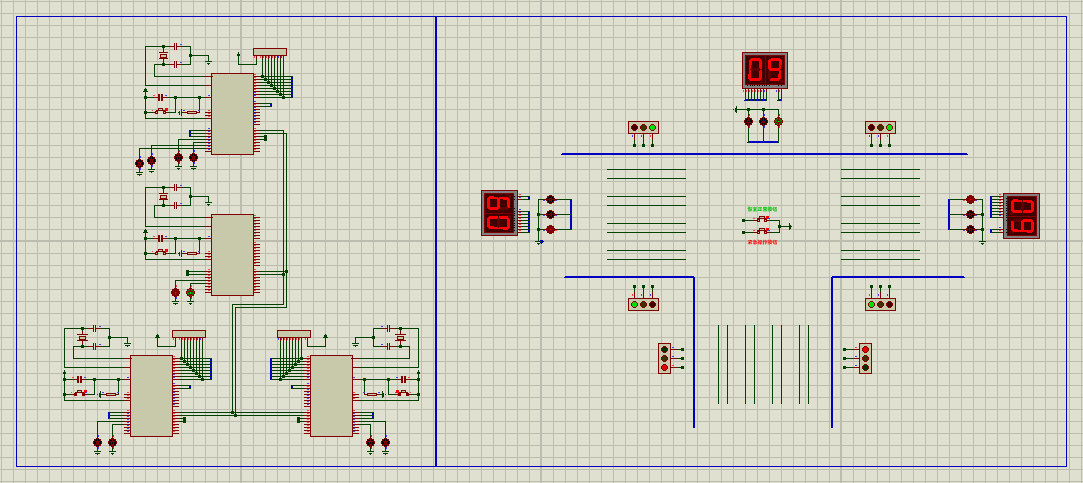Screen dimensions: 1083x483
Task: Select the bottom LED beside the right road display
Action: point(970,229)
